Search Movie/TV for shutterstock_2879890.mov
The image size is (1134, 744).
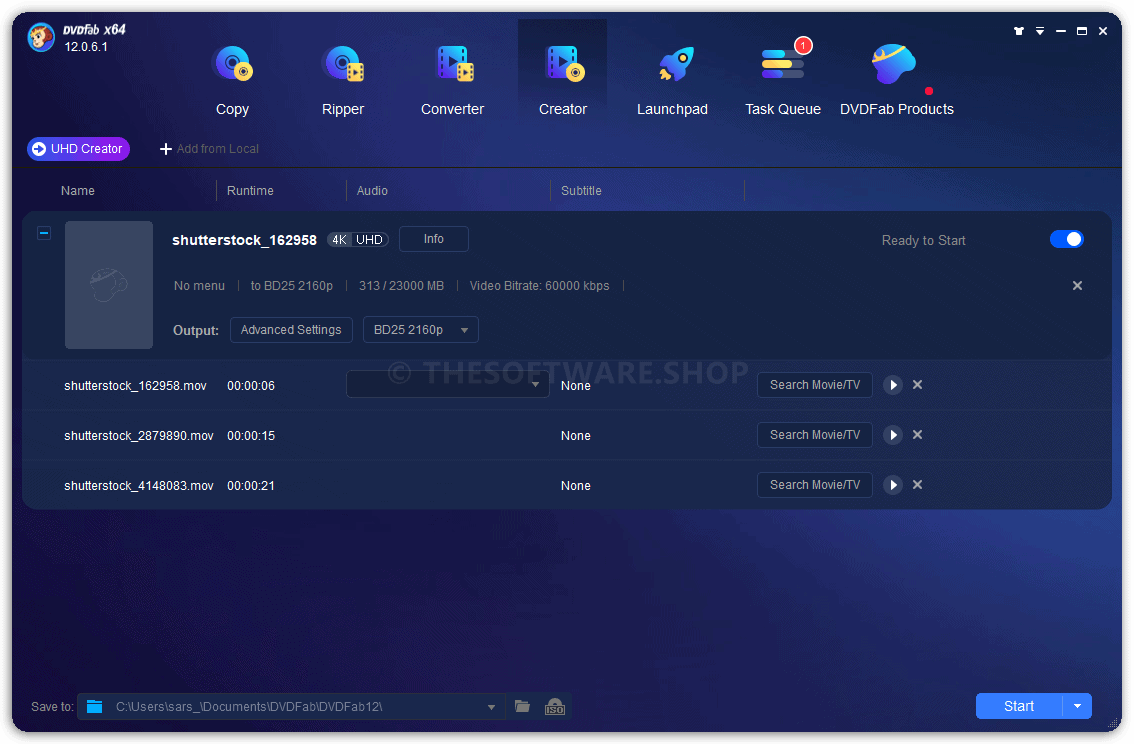(815, 435)
